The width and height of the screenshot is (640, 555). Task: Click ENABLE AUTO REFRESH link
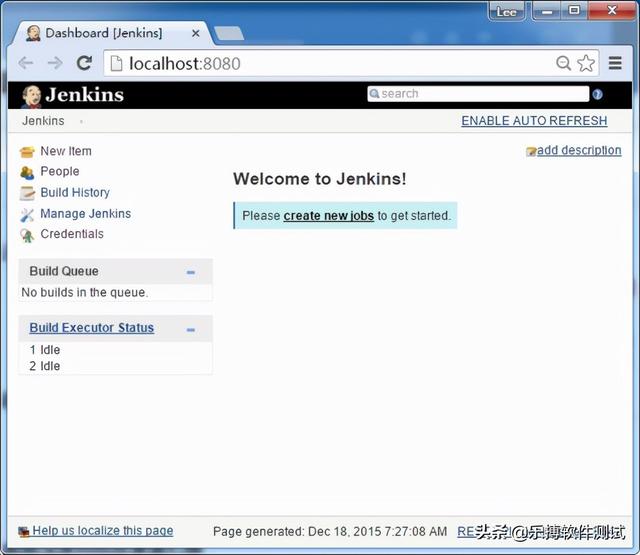pos(534,121)
